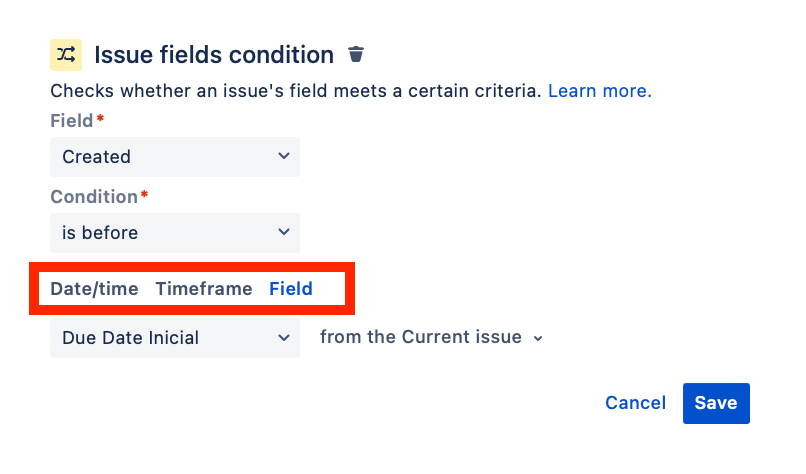Switch to the Timeframe tab
Viewport: 806px width, 474px height.
[x=204, y=289]
